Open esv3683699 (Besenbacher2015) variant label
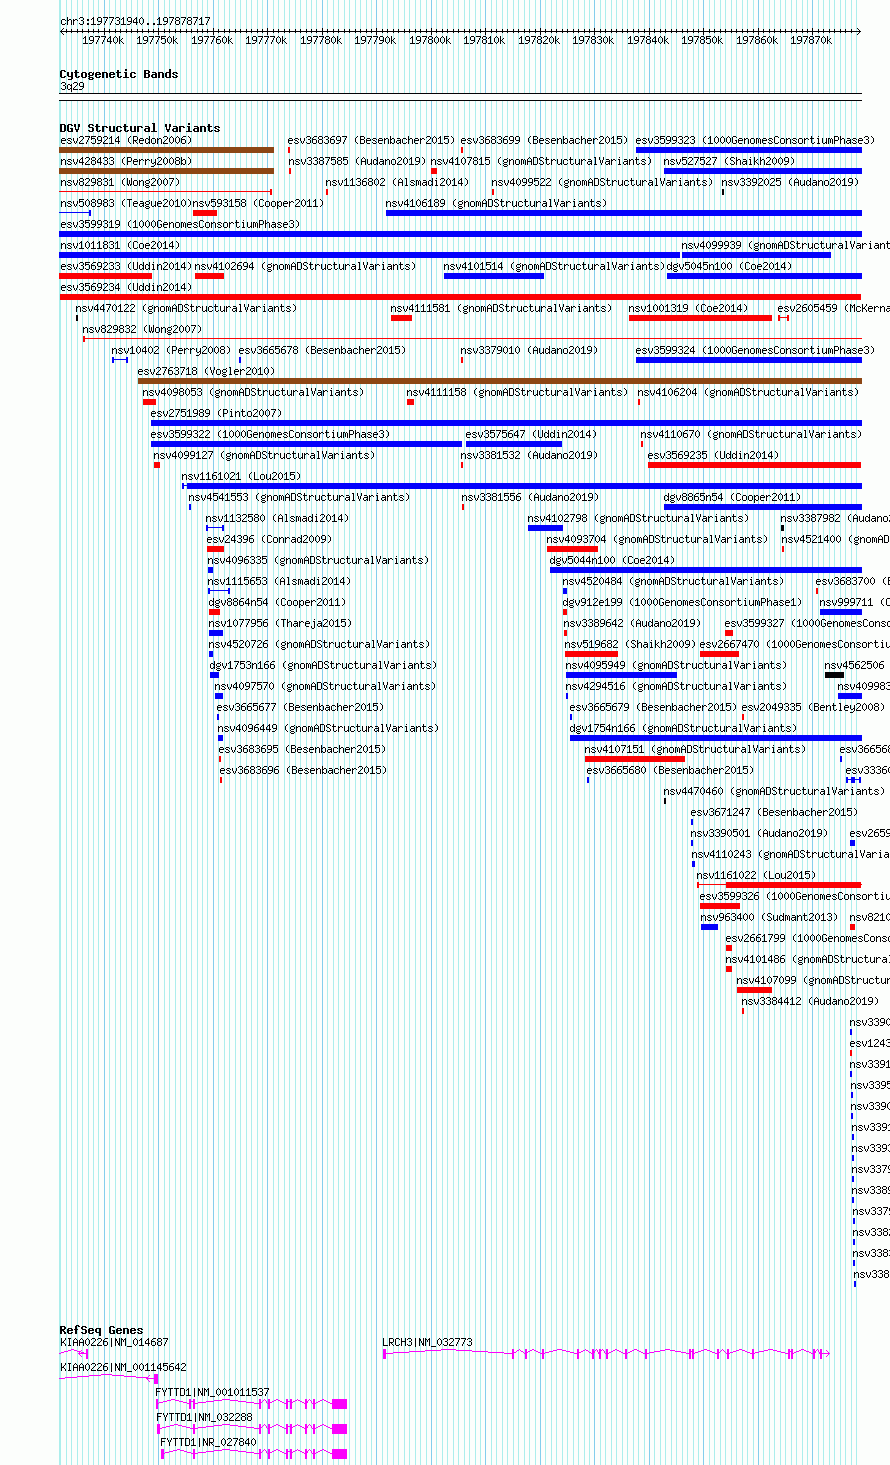The image size is (890, 1465). click(x=544, y=140)
